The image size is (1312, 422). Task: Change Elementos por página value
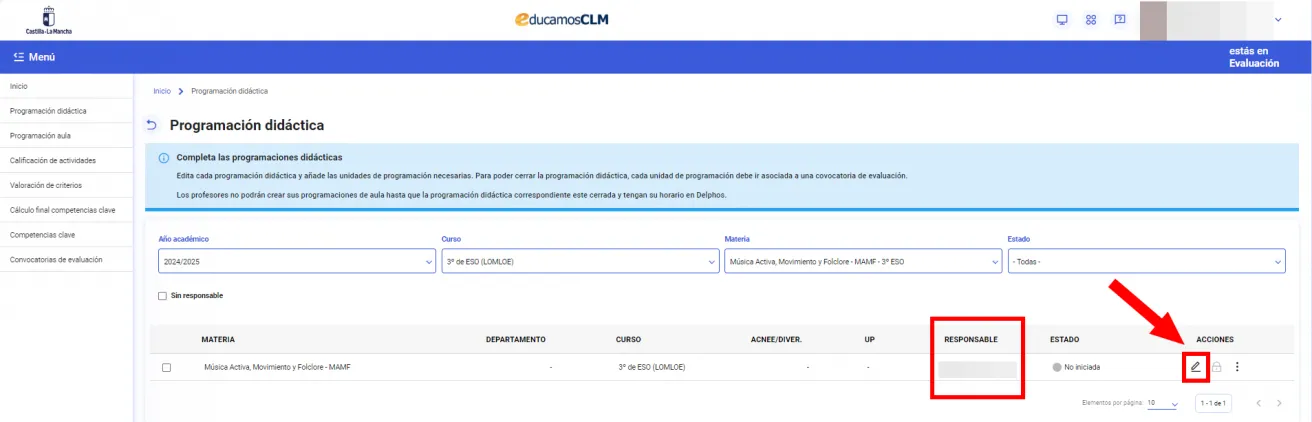coord(1162,403)
